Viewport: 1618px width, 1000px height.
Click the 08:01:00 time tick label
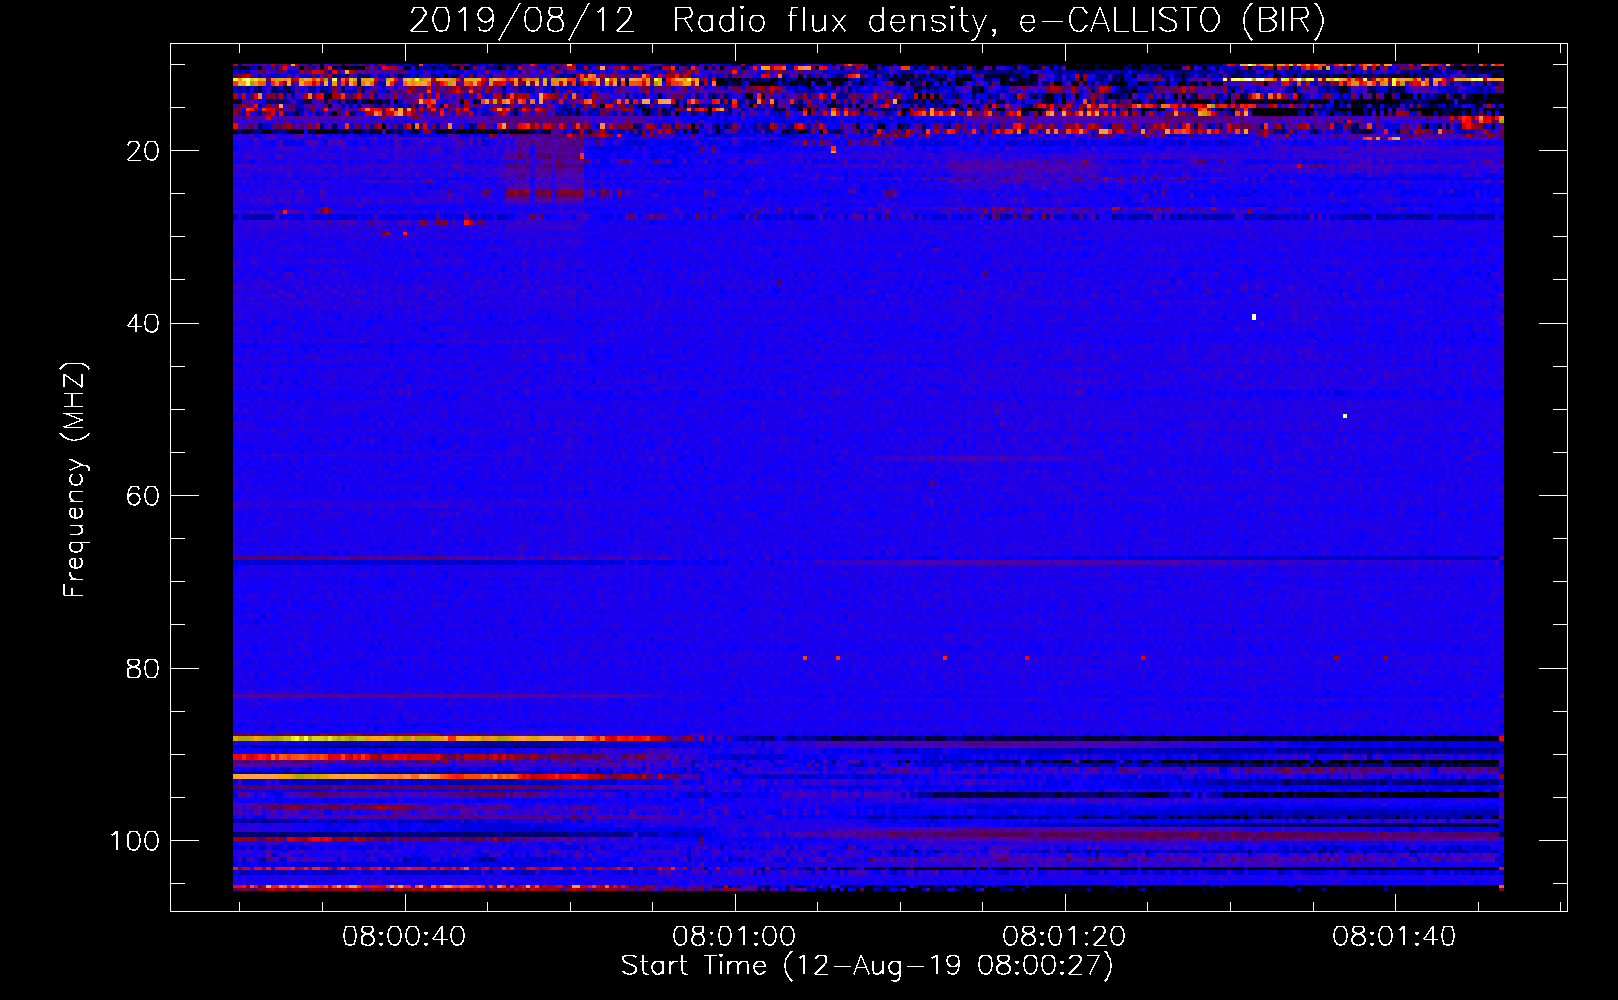pos(734,937)
